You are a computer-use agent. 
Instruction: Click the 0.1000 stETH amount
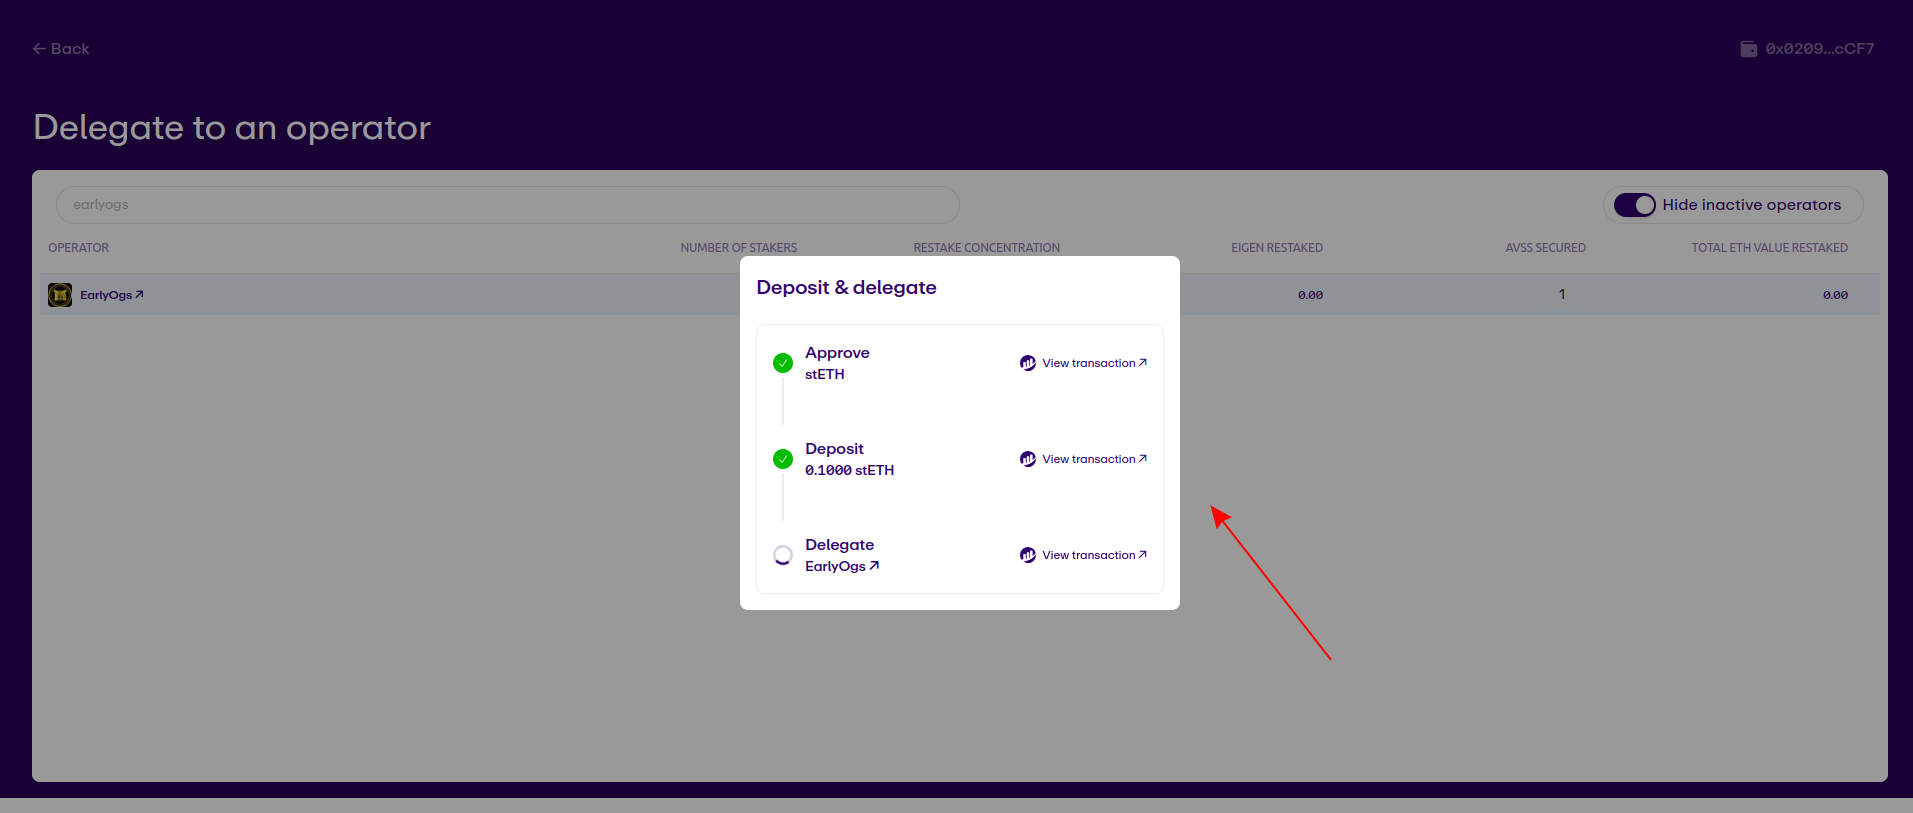(x=849, y=470)
